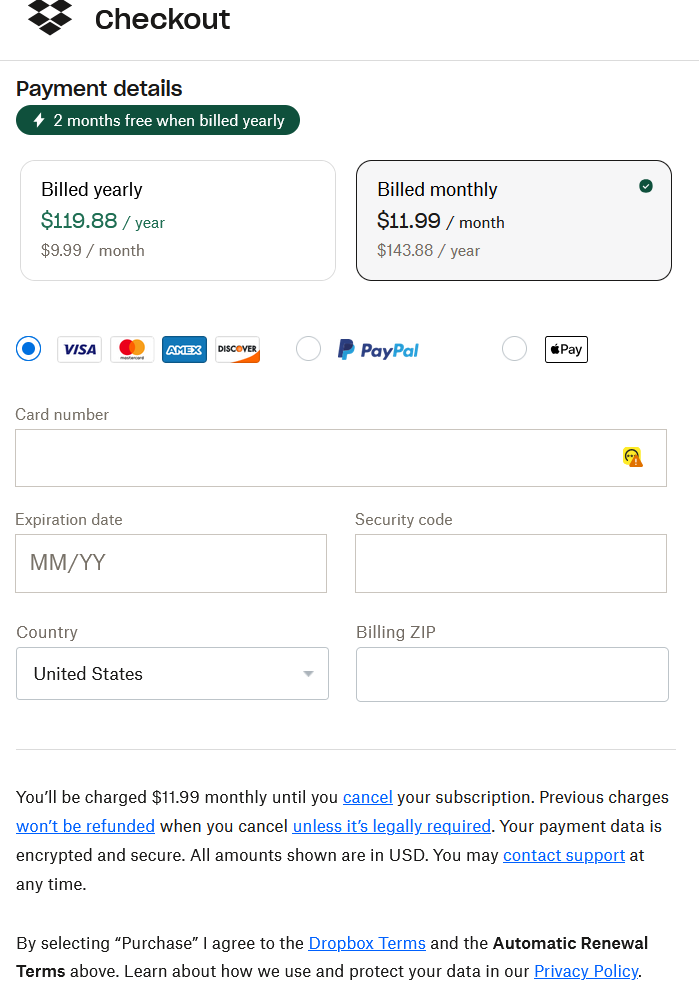699x990 pixels.
Task: Choose the Billed yearly plan card
Action: (178, 220)
